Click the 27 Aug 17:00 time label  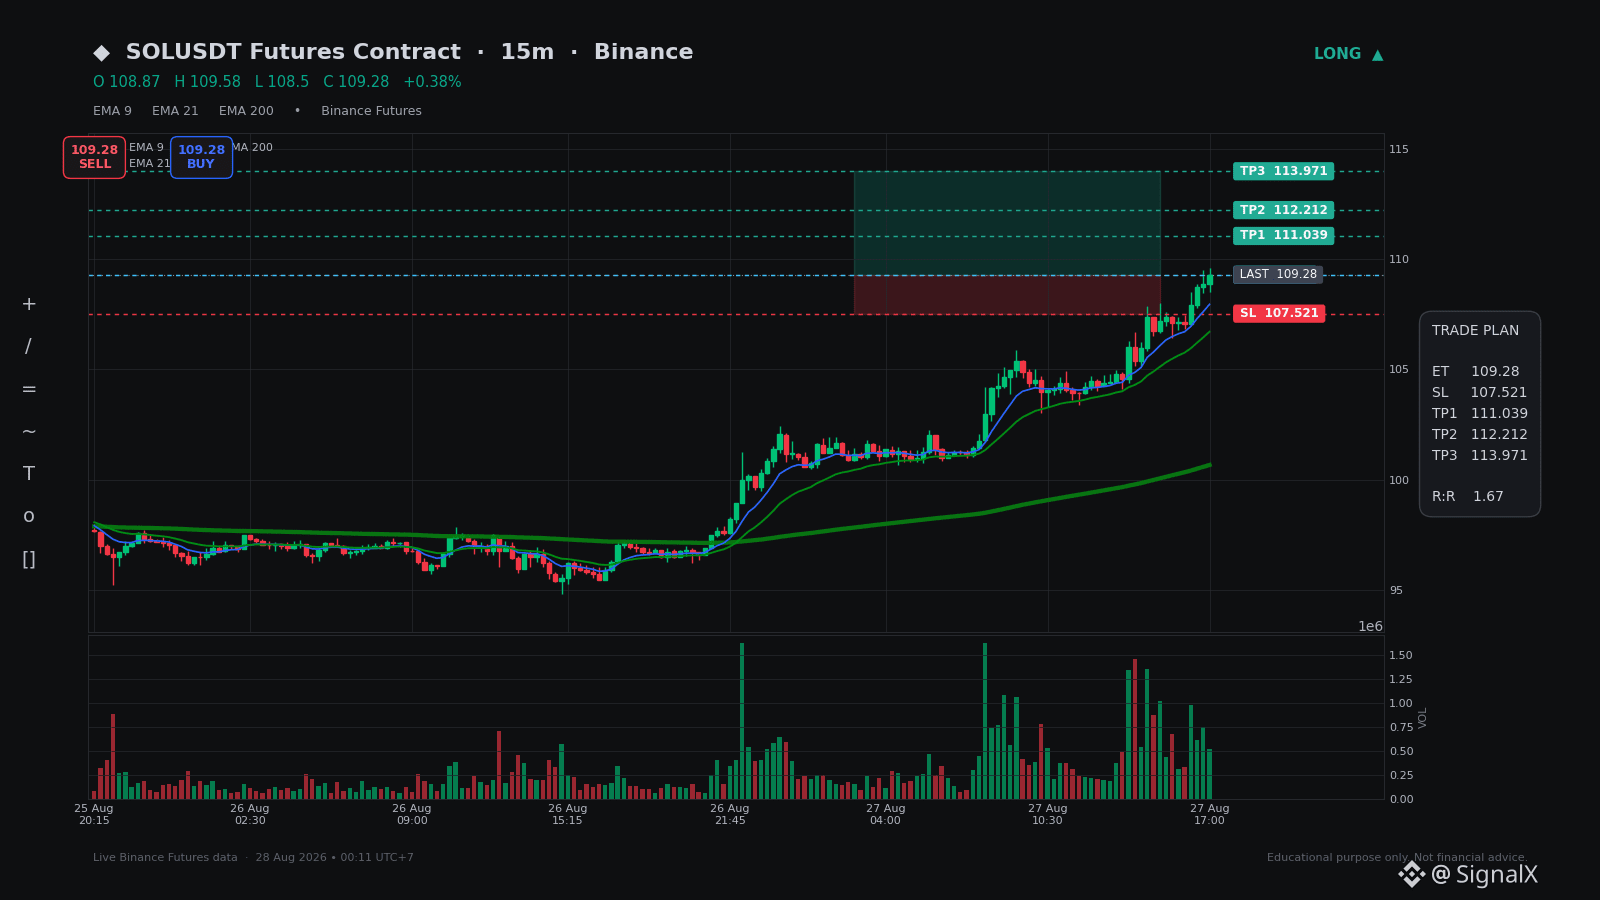click(x=1210, y=814)
